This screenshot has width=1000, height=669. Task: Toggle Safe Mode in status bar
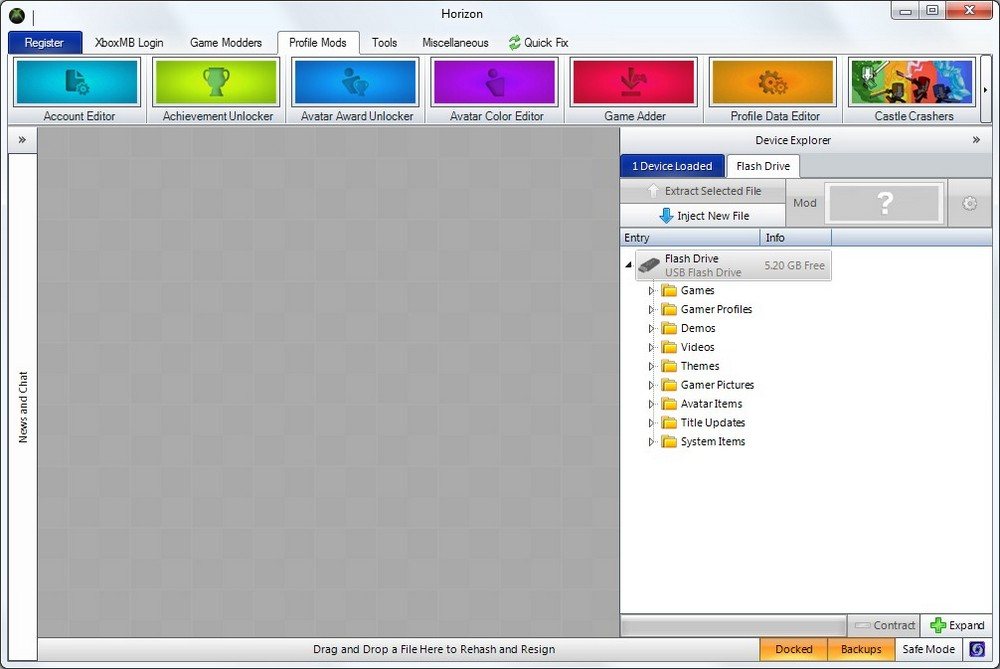coord(928,649)
